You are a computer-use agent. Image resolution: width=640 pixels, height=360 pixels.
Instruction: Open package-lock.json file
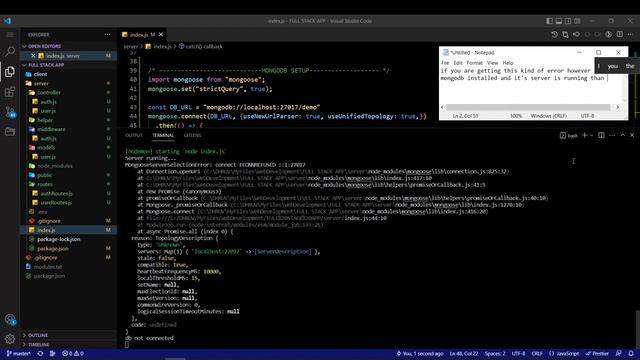pyautogui.click(x=68, y=239)
